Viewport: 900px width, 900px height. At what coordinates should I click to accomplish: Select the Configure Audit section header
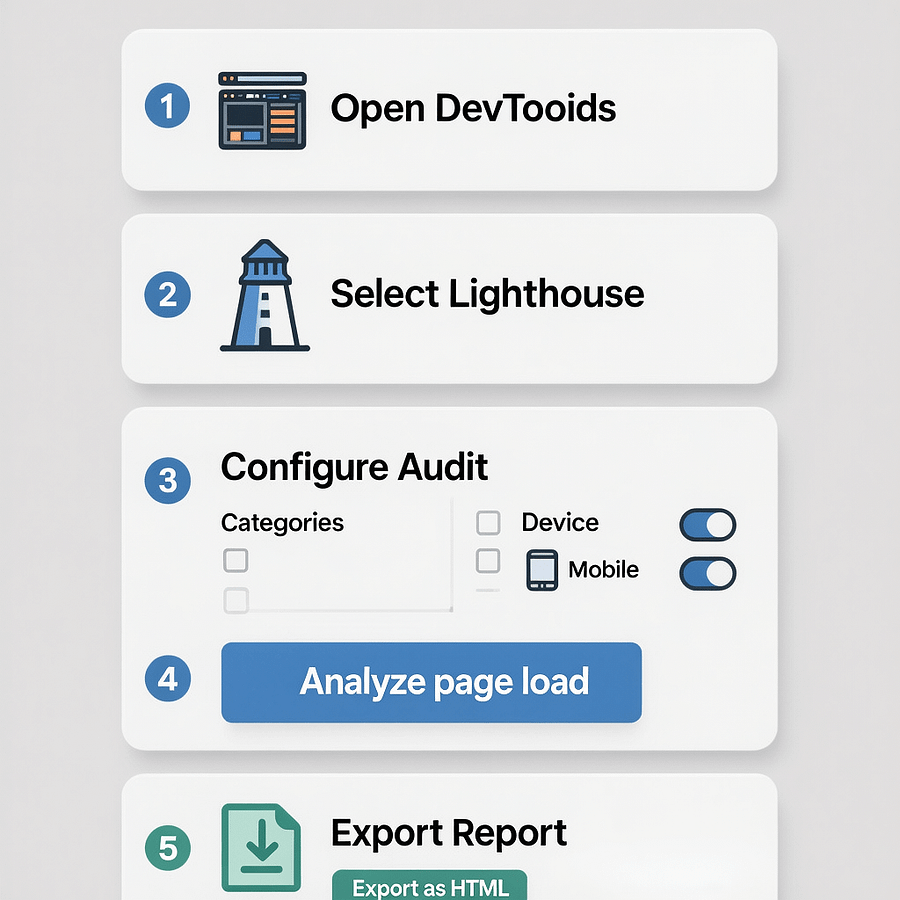353,467
